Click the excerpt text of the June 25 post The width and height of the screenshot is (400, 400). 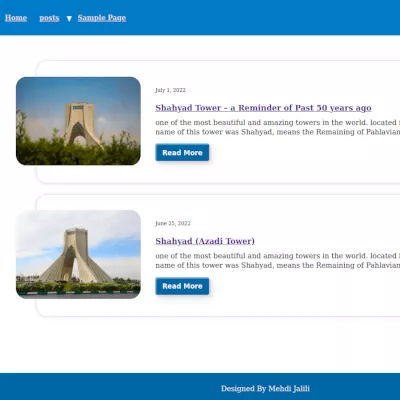point(277,261)
